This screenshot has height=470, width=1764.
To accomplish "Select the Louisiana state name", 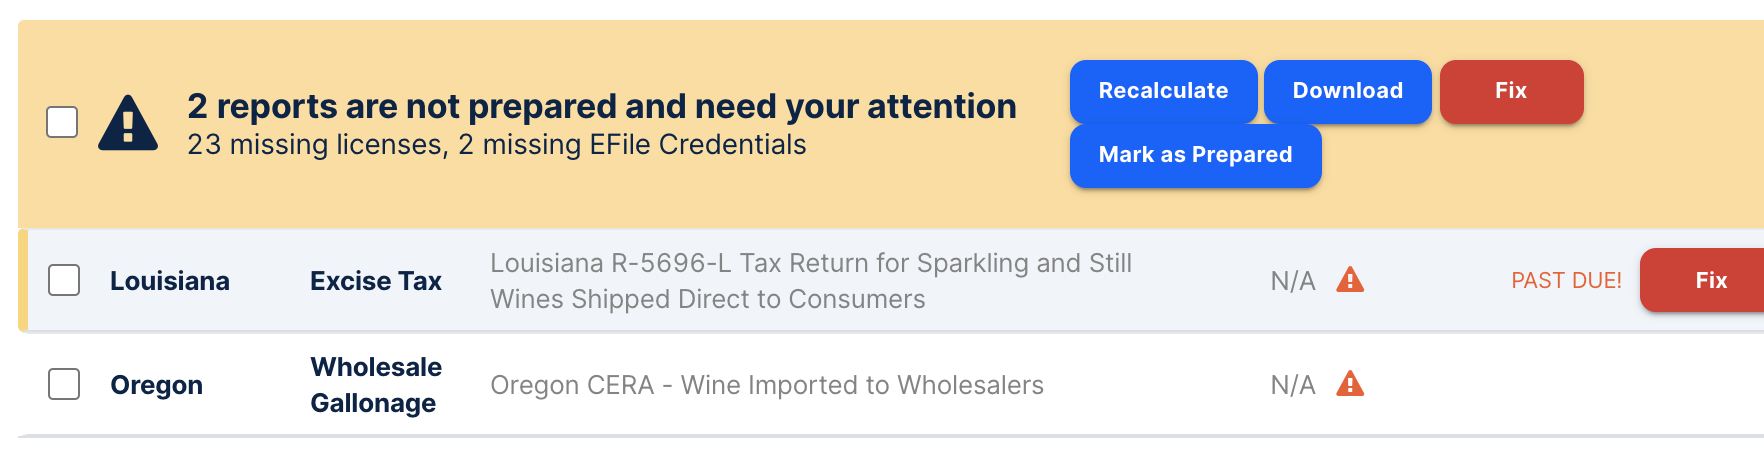I will 170,281.
